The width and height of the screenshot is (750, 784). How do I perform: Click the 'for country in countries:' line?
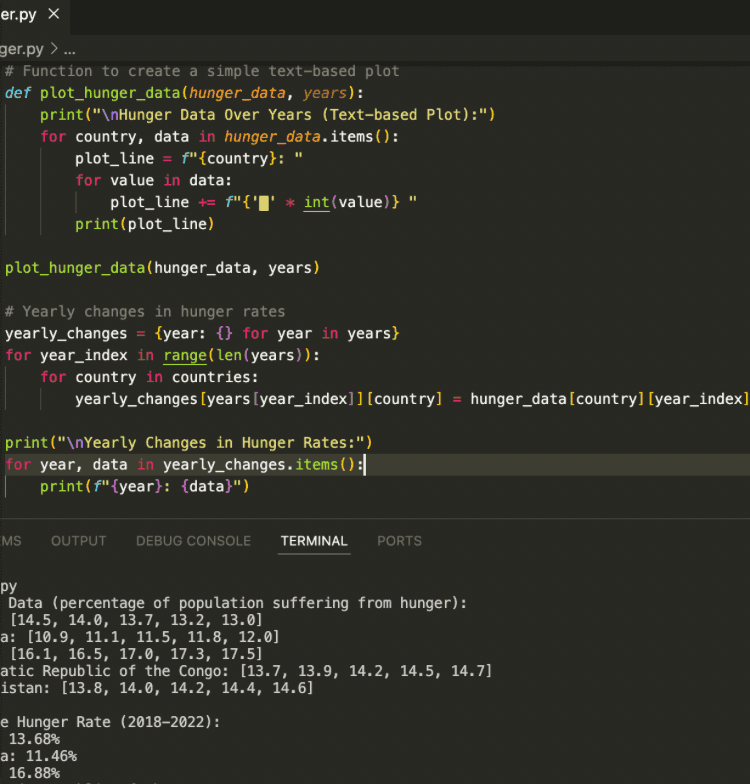point(149,378)
